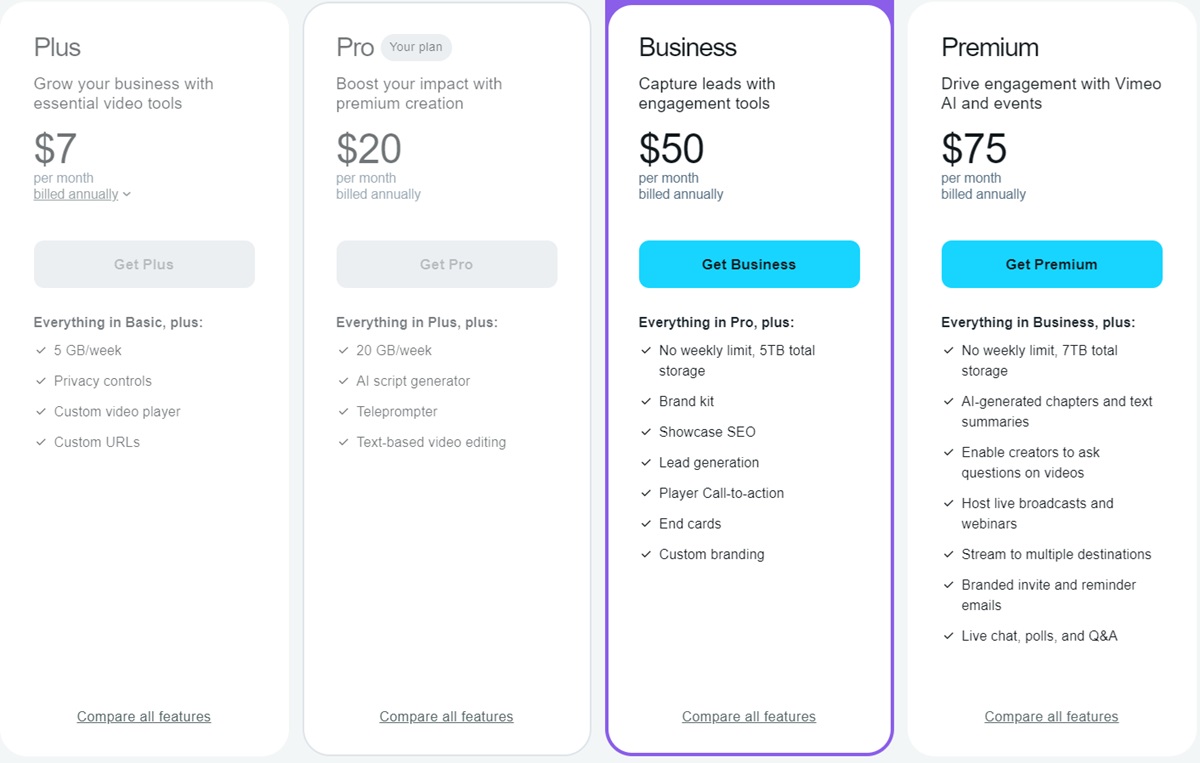Click the checkmark beside "End cards"
Screen dimensions: 1200x763
(x=646, y=524)
